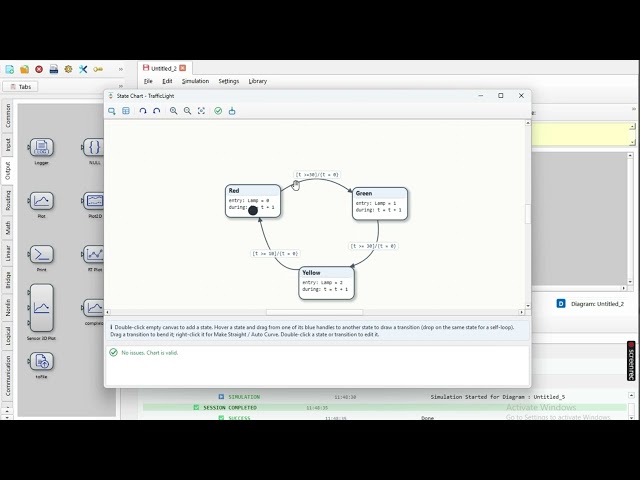This screenshot has width=640, height=480.
Task: Click the Tabs button
Action: tap(20, 87)
